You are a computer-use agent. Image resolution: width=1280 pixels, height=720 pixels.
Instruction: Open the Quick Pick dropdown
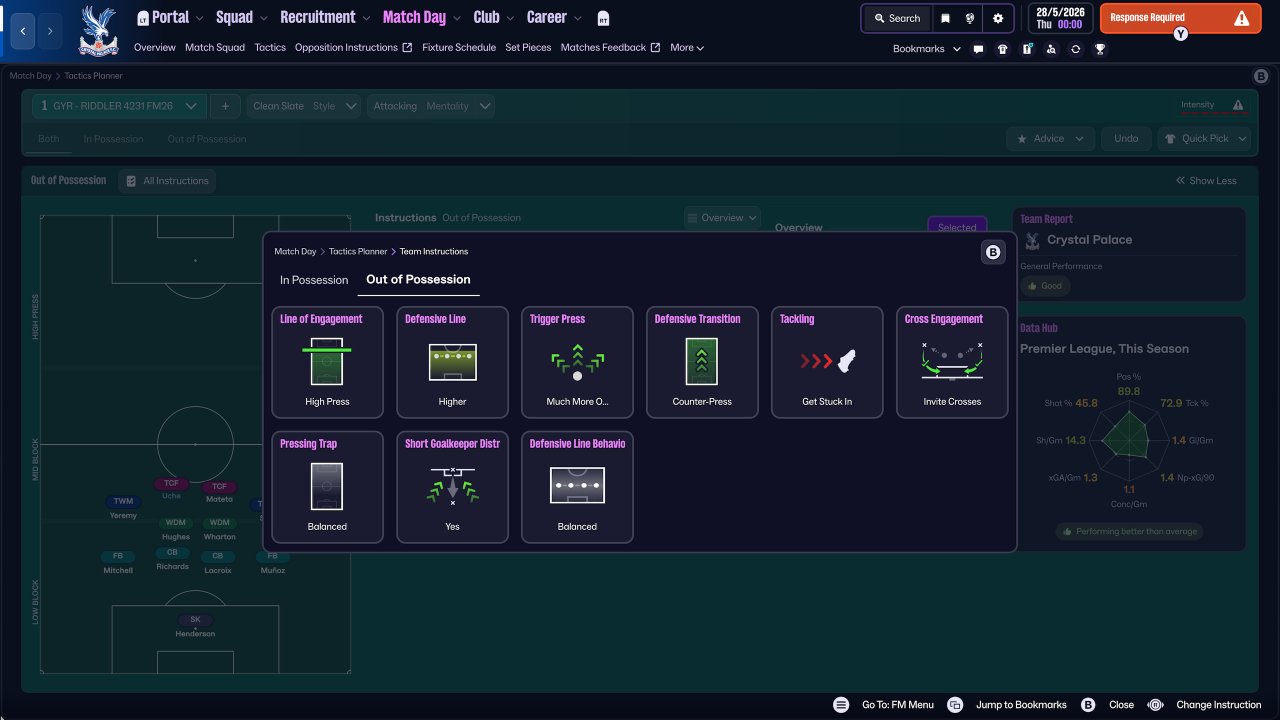click(1204, 139)
